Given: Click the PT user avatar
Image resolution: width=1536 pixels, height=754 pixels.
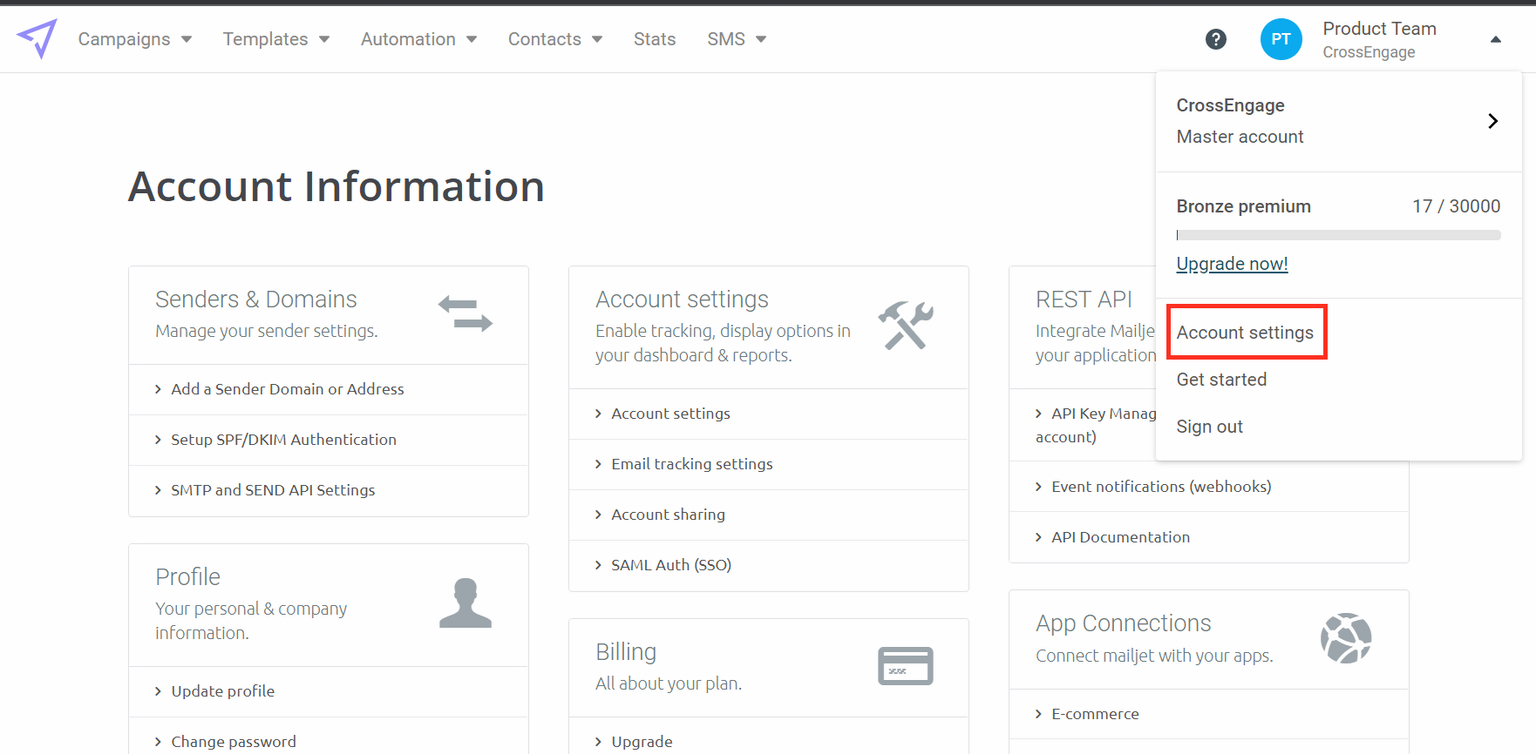Looking at the screenshot, I should click(1281, 40).
